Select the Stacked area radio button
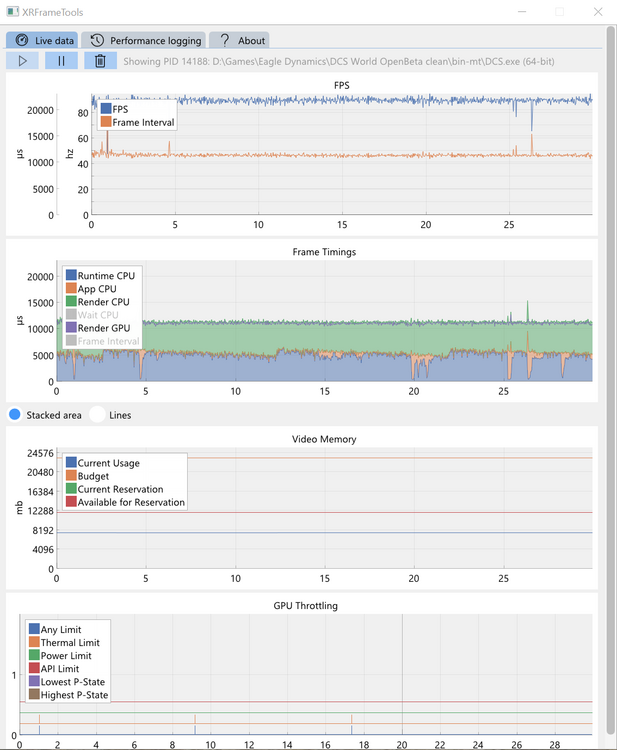 [x=15, y=414]
